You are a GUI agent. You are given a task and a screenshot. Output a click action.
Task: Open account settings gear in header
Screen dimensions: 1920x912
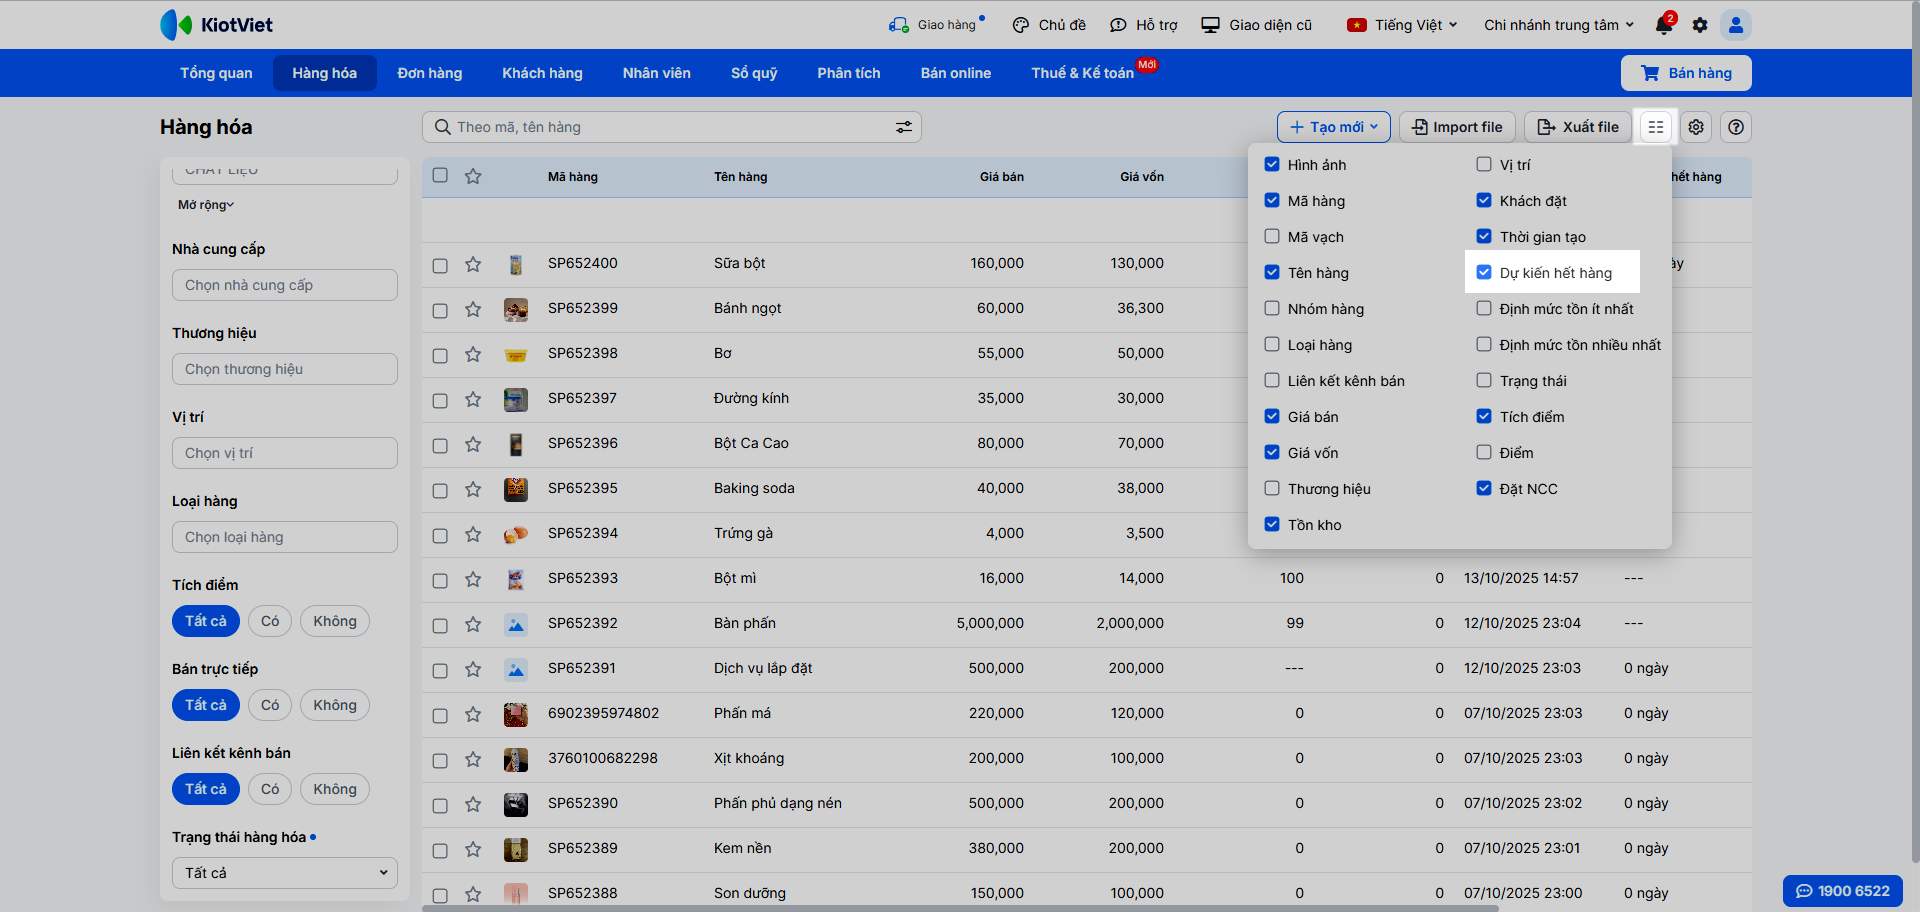(1700, 25)
